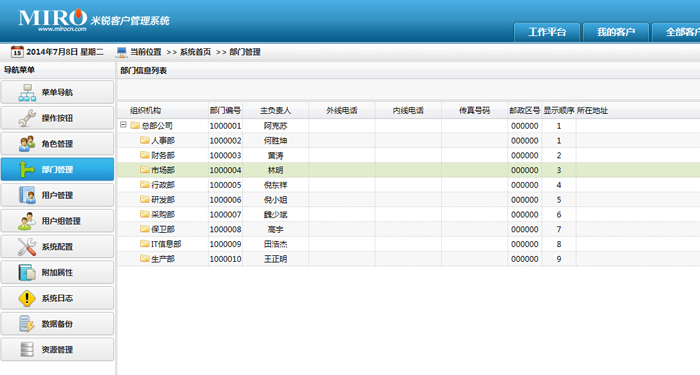Image resolution: width=700 pixels, height=375 pixels.
Task: Click the 人事部 folder icon
Action: point(145,140)
